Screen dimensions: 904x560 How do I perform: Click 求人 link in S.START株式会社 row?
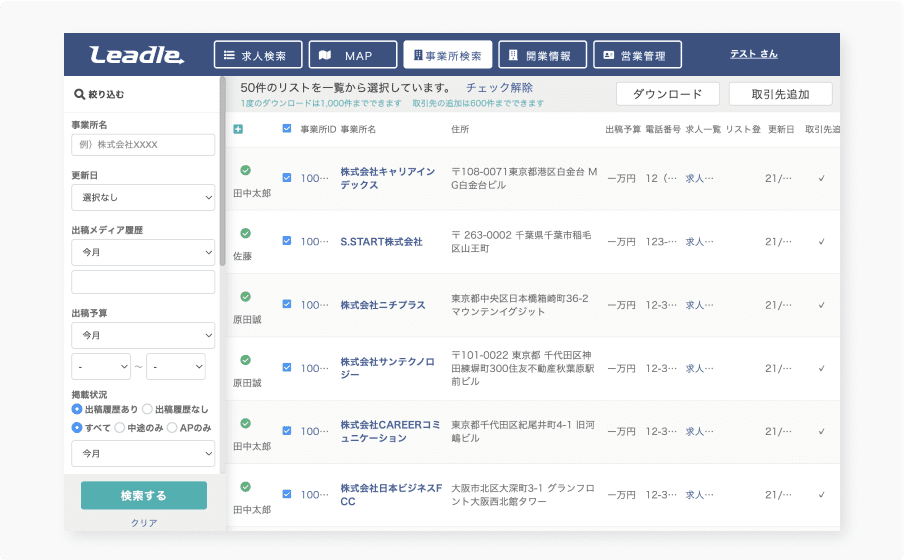pyautogui.click(x=699, y=242)
